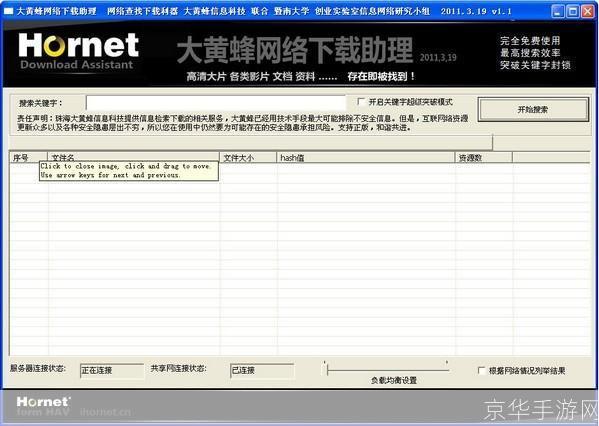The height and width of the screenshot is (426, 599).
Task: Click the 存在即被找到 slogan text
Action: point(381,76)
